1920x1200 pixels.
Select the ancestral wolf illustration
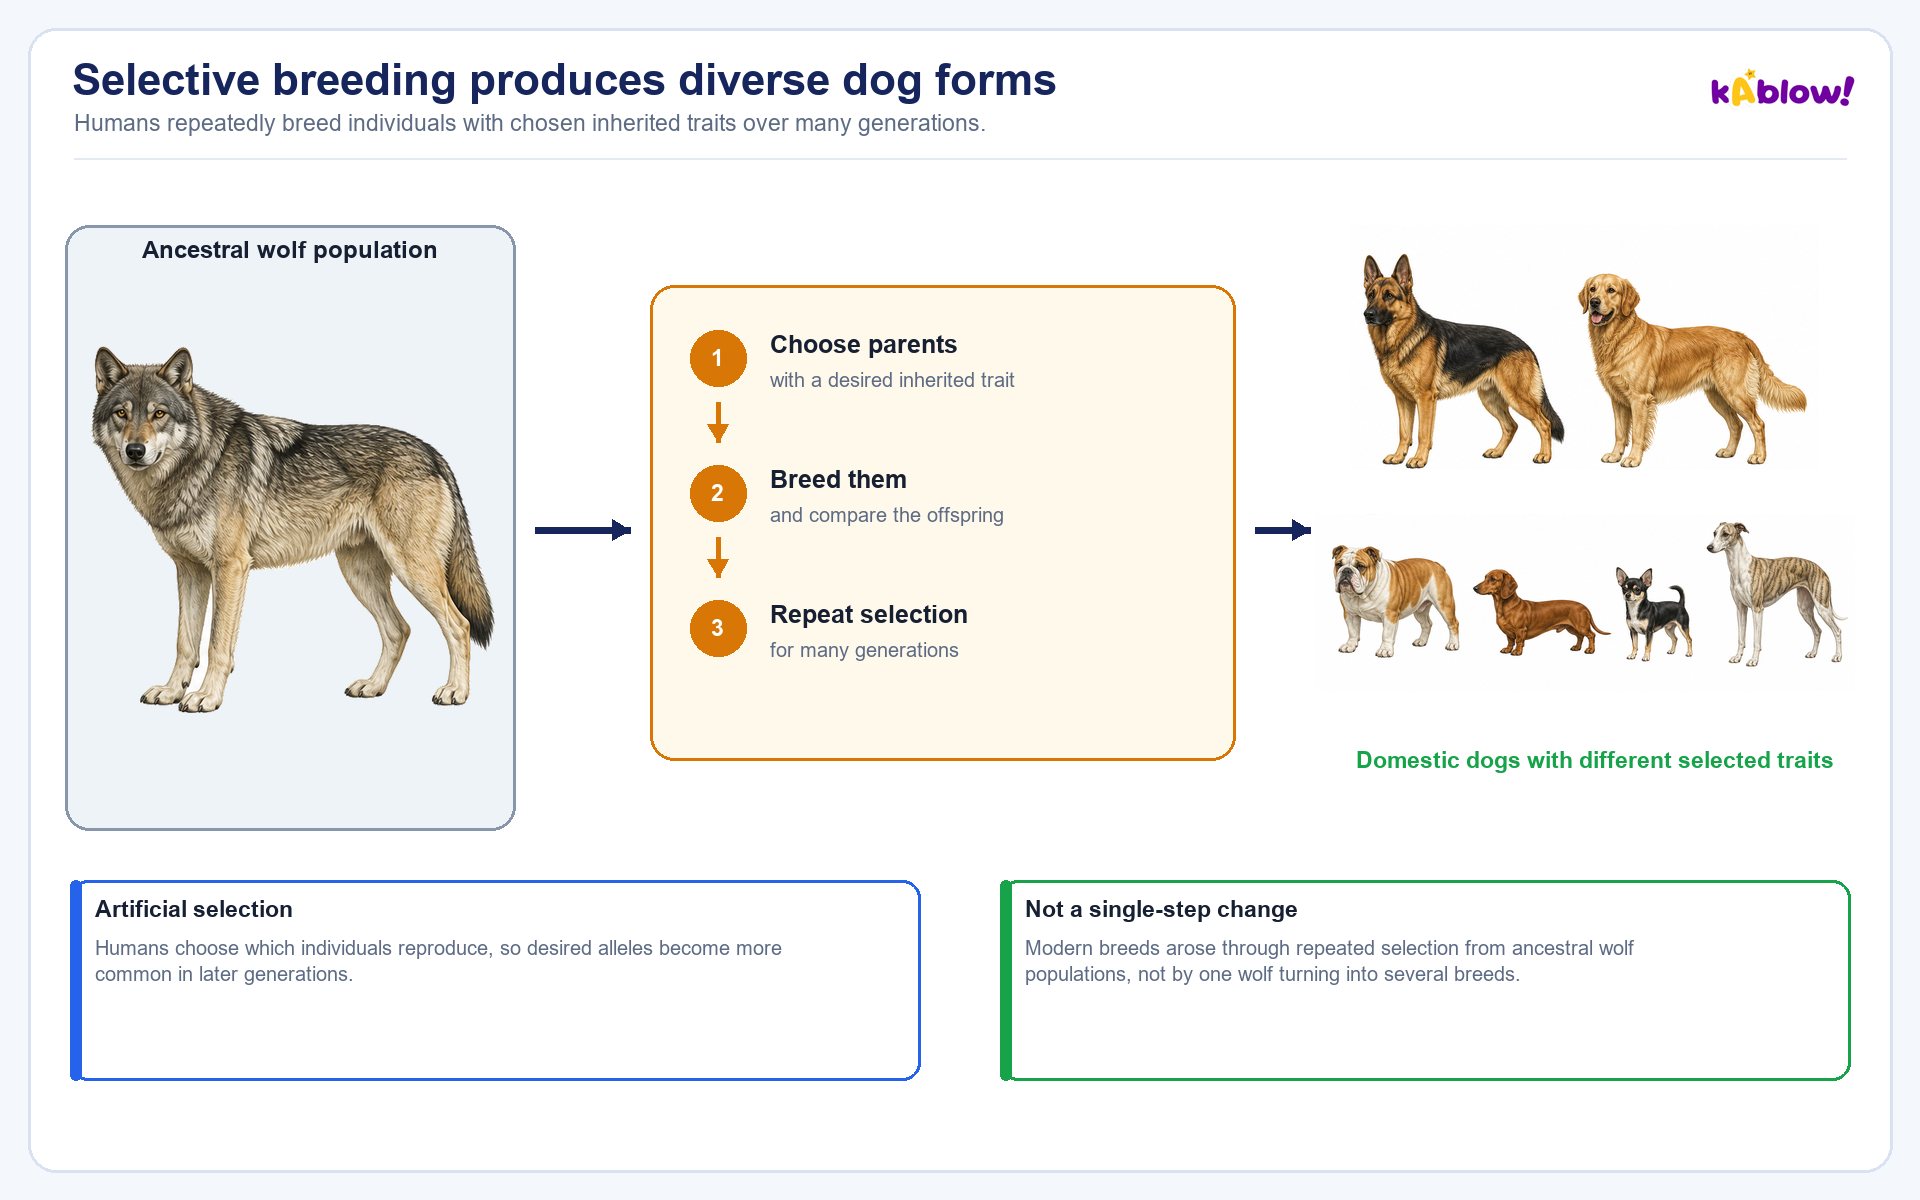click(292, 530)
